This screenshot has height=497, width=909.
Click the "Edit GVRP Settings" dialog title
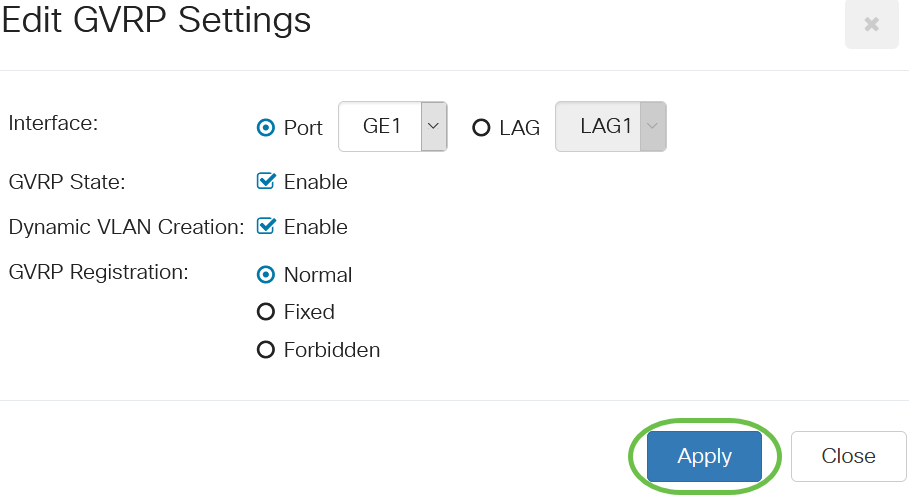(157, 20)
